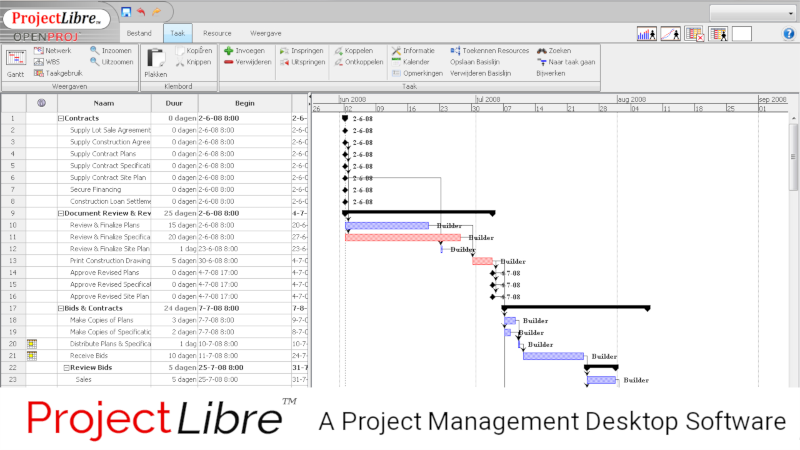Click the resource table view icon
The image size is (800, 450).
tap(718, 34)
